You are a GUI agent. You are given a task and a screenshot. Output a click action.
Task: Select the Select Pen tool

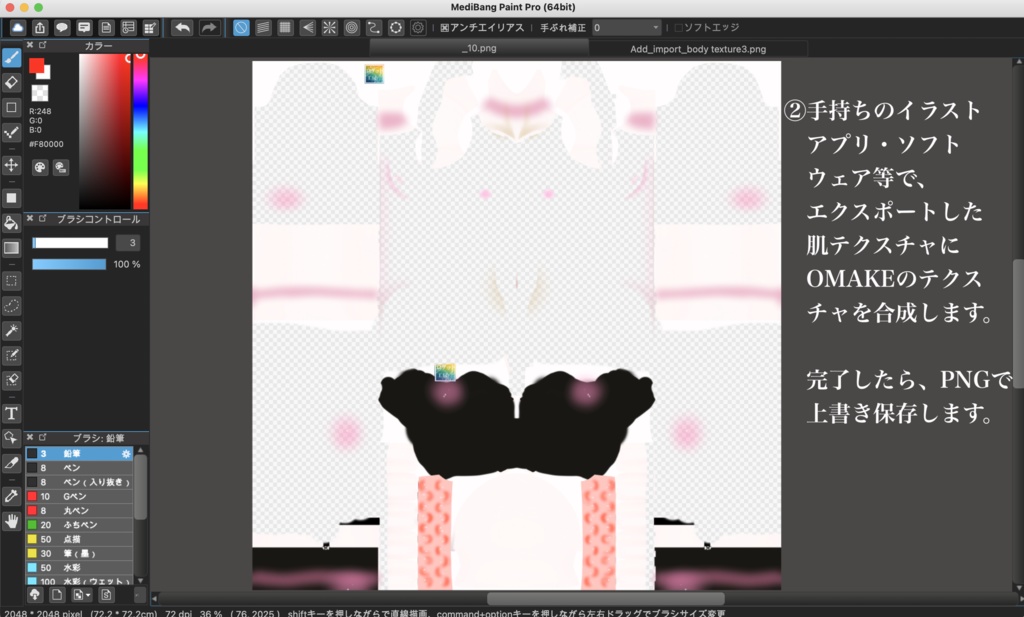coord(12,355)
